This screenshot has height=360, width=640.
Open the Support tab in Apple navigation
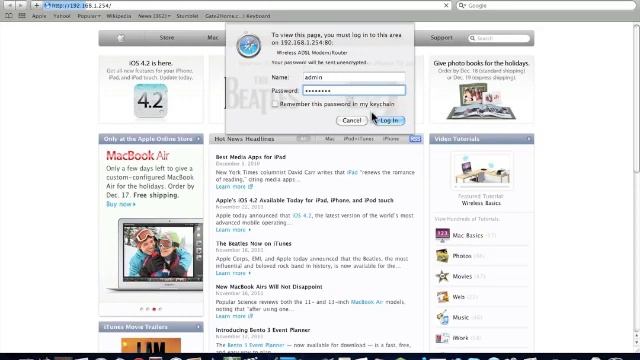[x=441, y=38]
